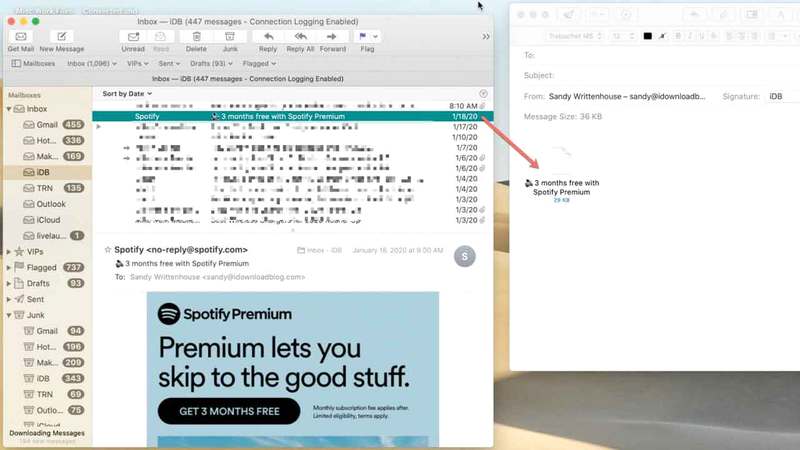Click the Get Mail envelope icon

tap(20, 37)
